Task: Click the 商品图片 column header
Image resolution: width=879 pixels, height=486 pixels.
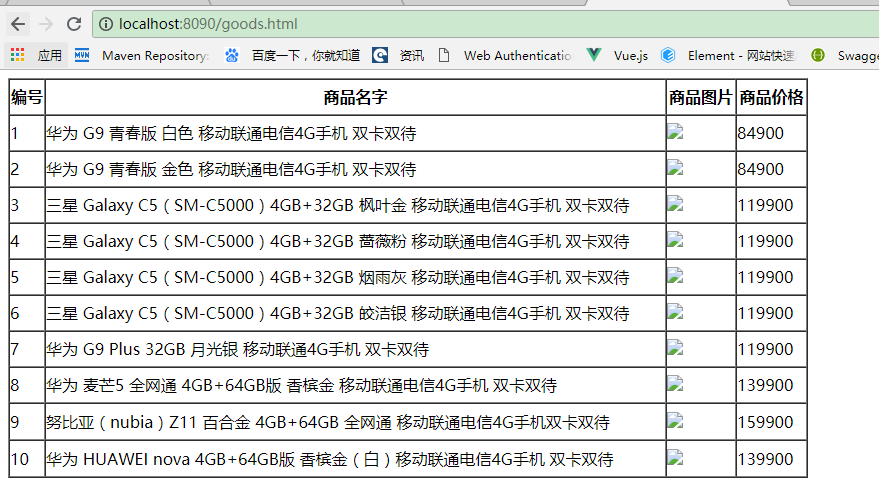Action: (x=701, y=98)
